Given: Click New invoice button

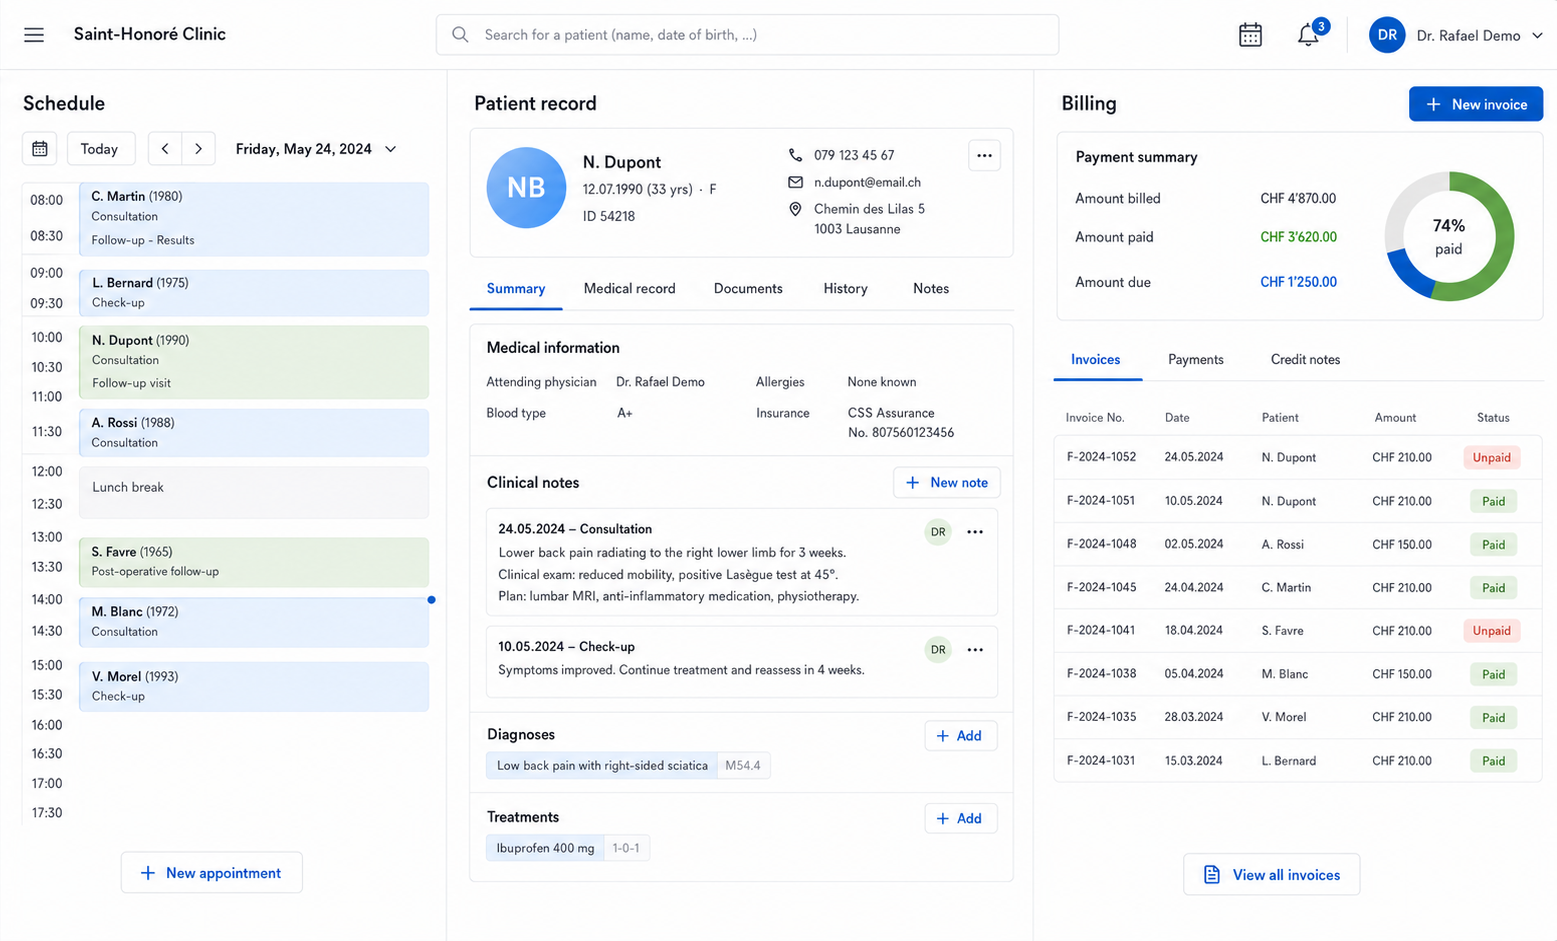Looking at the screenshot, I should 1476,104.
